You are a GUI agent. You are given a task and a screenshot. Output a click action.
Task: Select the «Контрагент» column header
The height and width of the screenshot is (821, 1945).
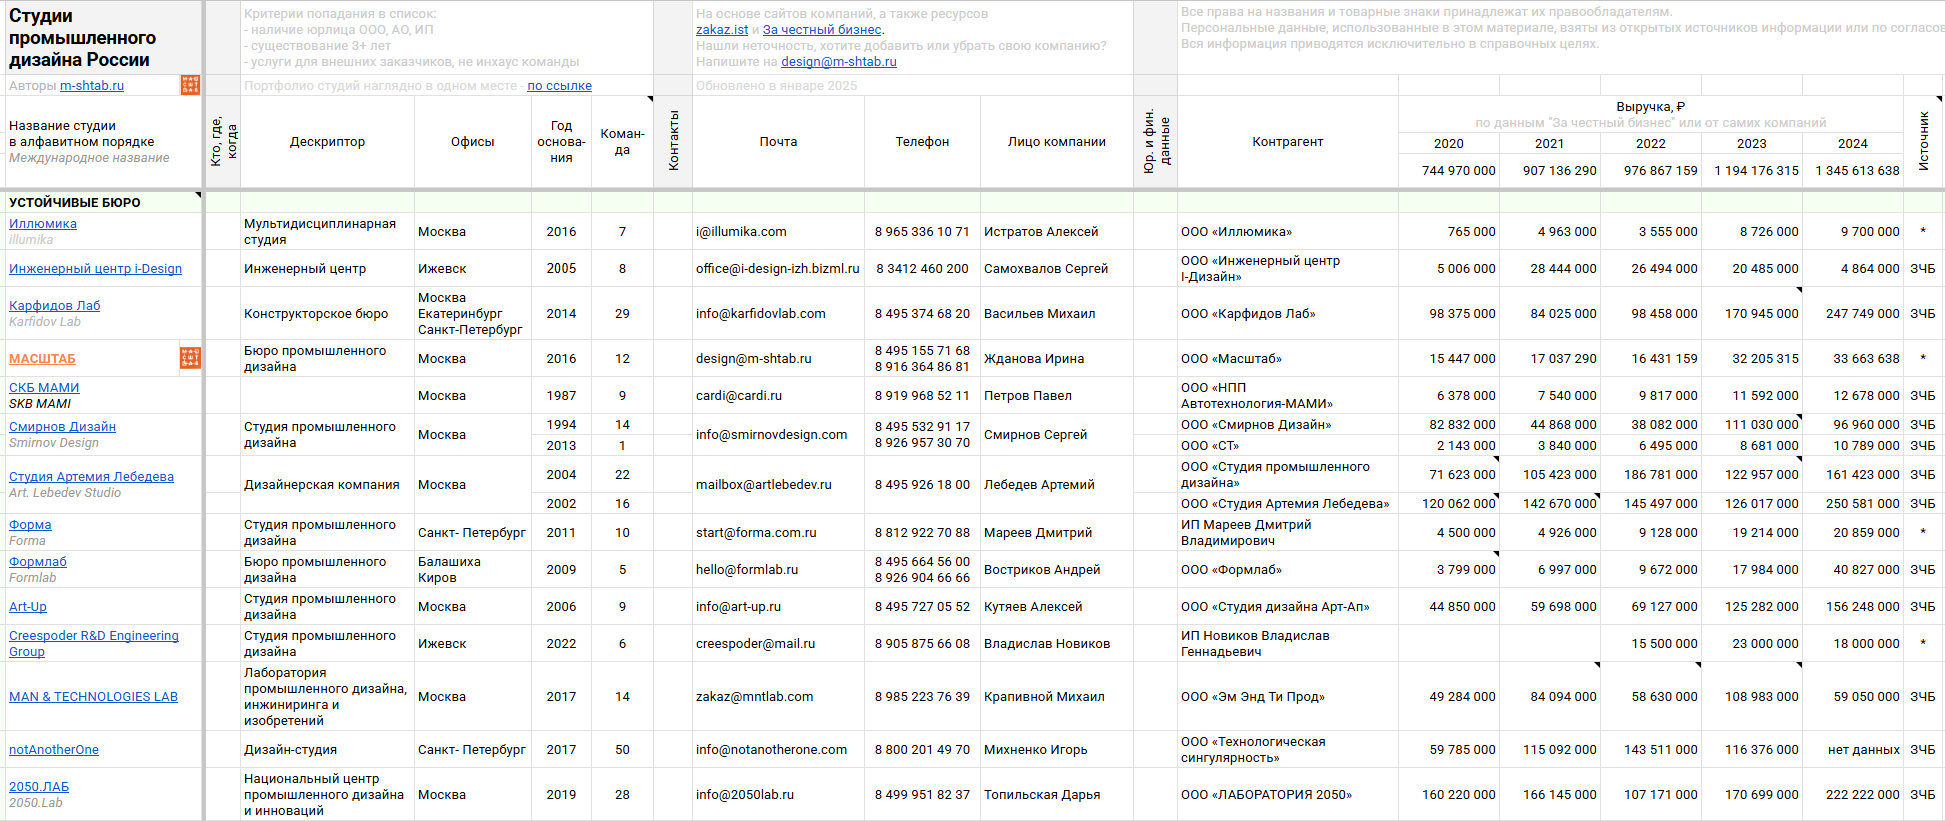click(x=1288, y=142)
